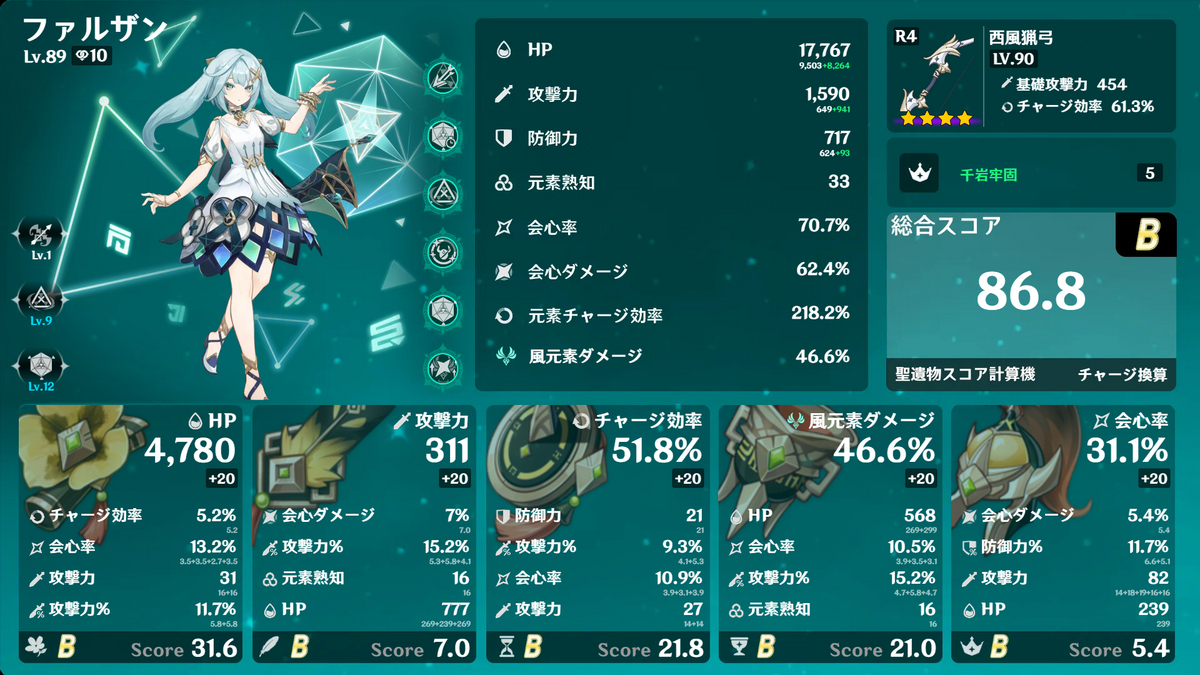The width and height of the screenshot is (1200, 675).
Task: Select the Lv.12 elemental burst talent icon
Action: pyautogui.click(x=38, y=362)
